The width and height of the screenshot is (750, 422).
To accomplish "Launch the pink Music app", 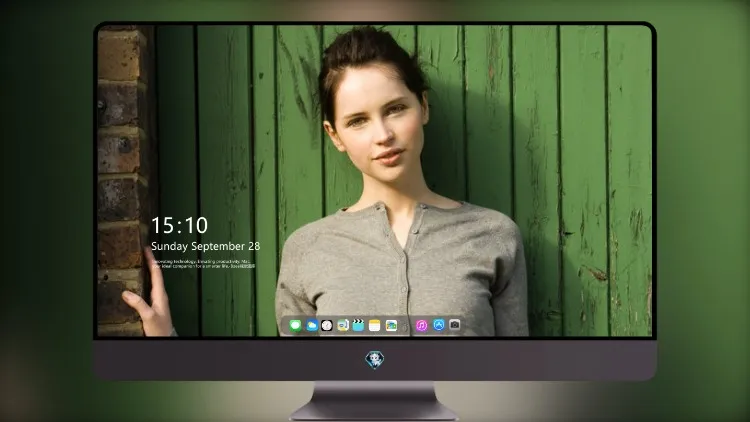I will (421, 325).
